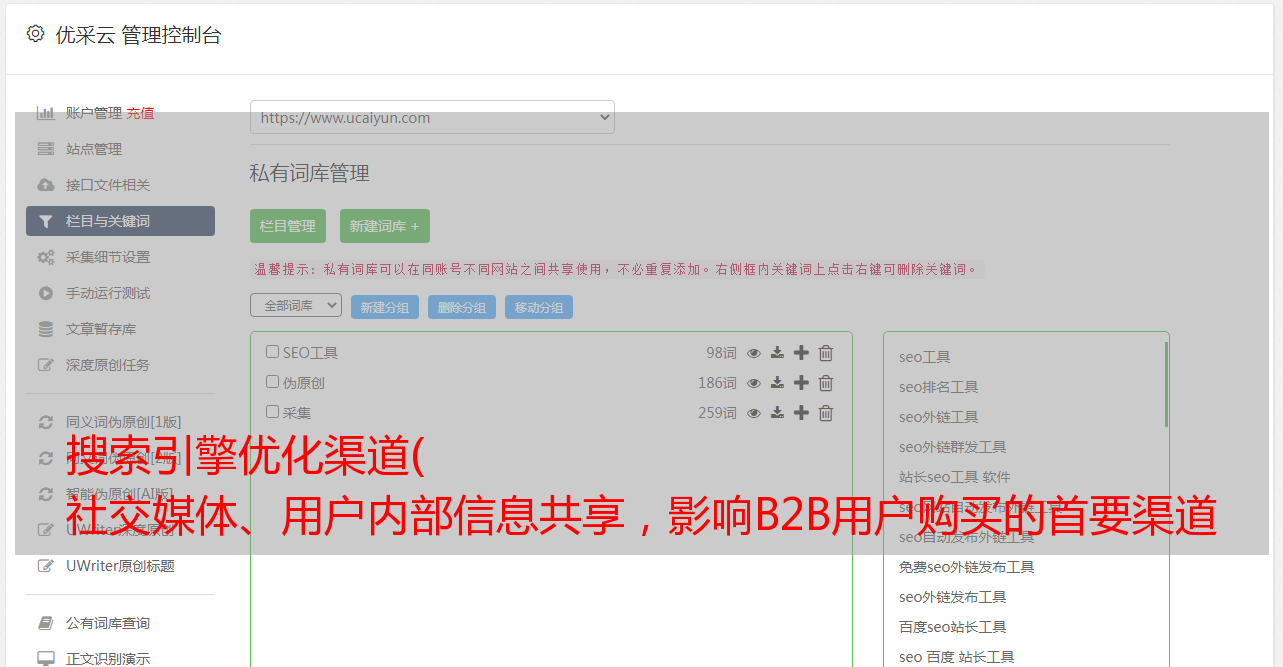Download the 采集 word library
This screenshot has height=667, width=1283.
777,413
